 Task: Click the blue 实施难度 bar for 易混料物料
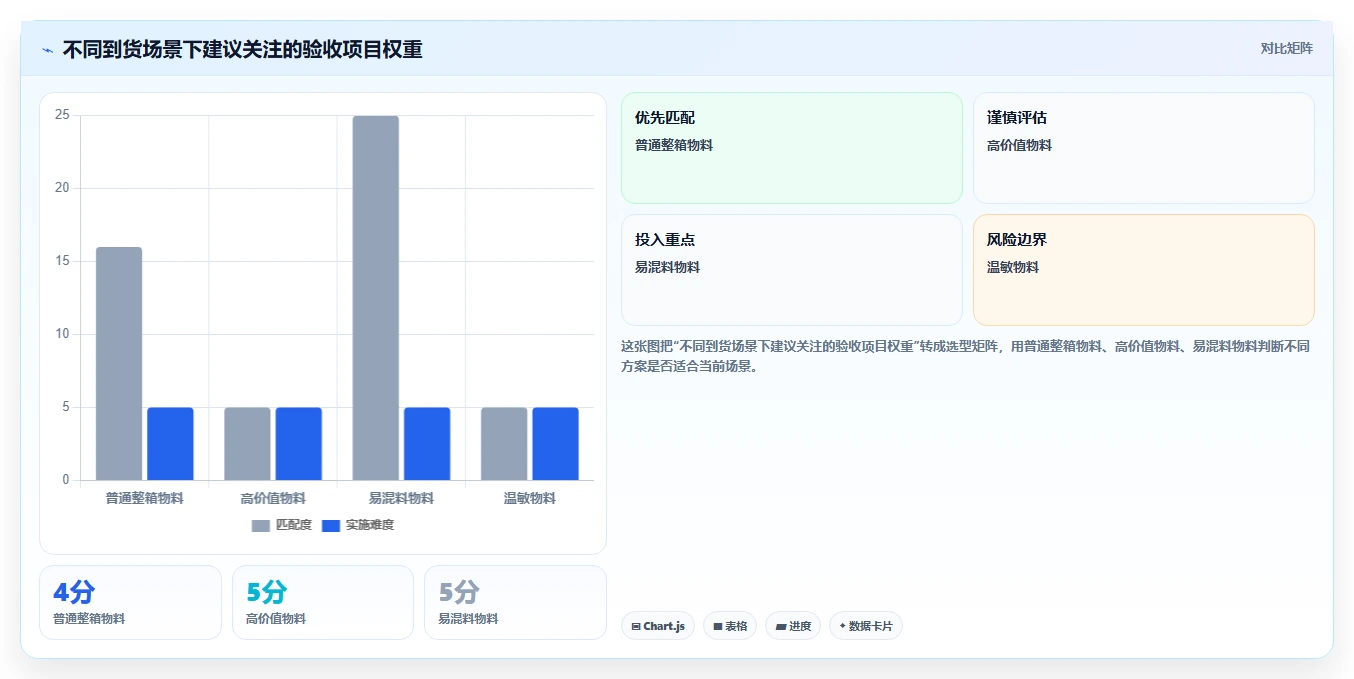pyautogui.click(x=427, y=444)
